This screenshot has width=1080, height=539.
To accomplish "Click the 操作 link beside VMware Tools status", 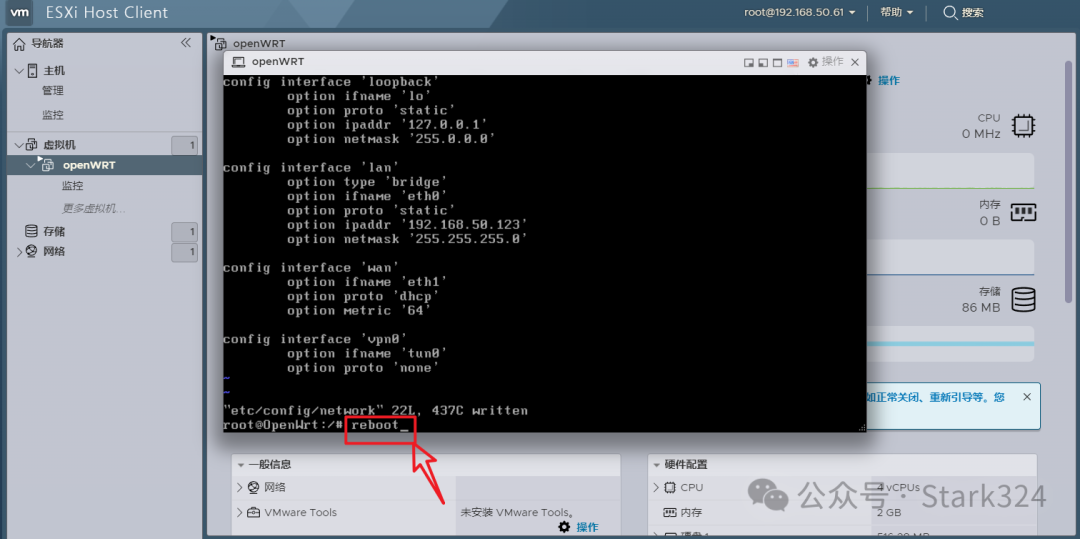I will tap(587, 527).
